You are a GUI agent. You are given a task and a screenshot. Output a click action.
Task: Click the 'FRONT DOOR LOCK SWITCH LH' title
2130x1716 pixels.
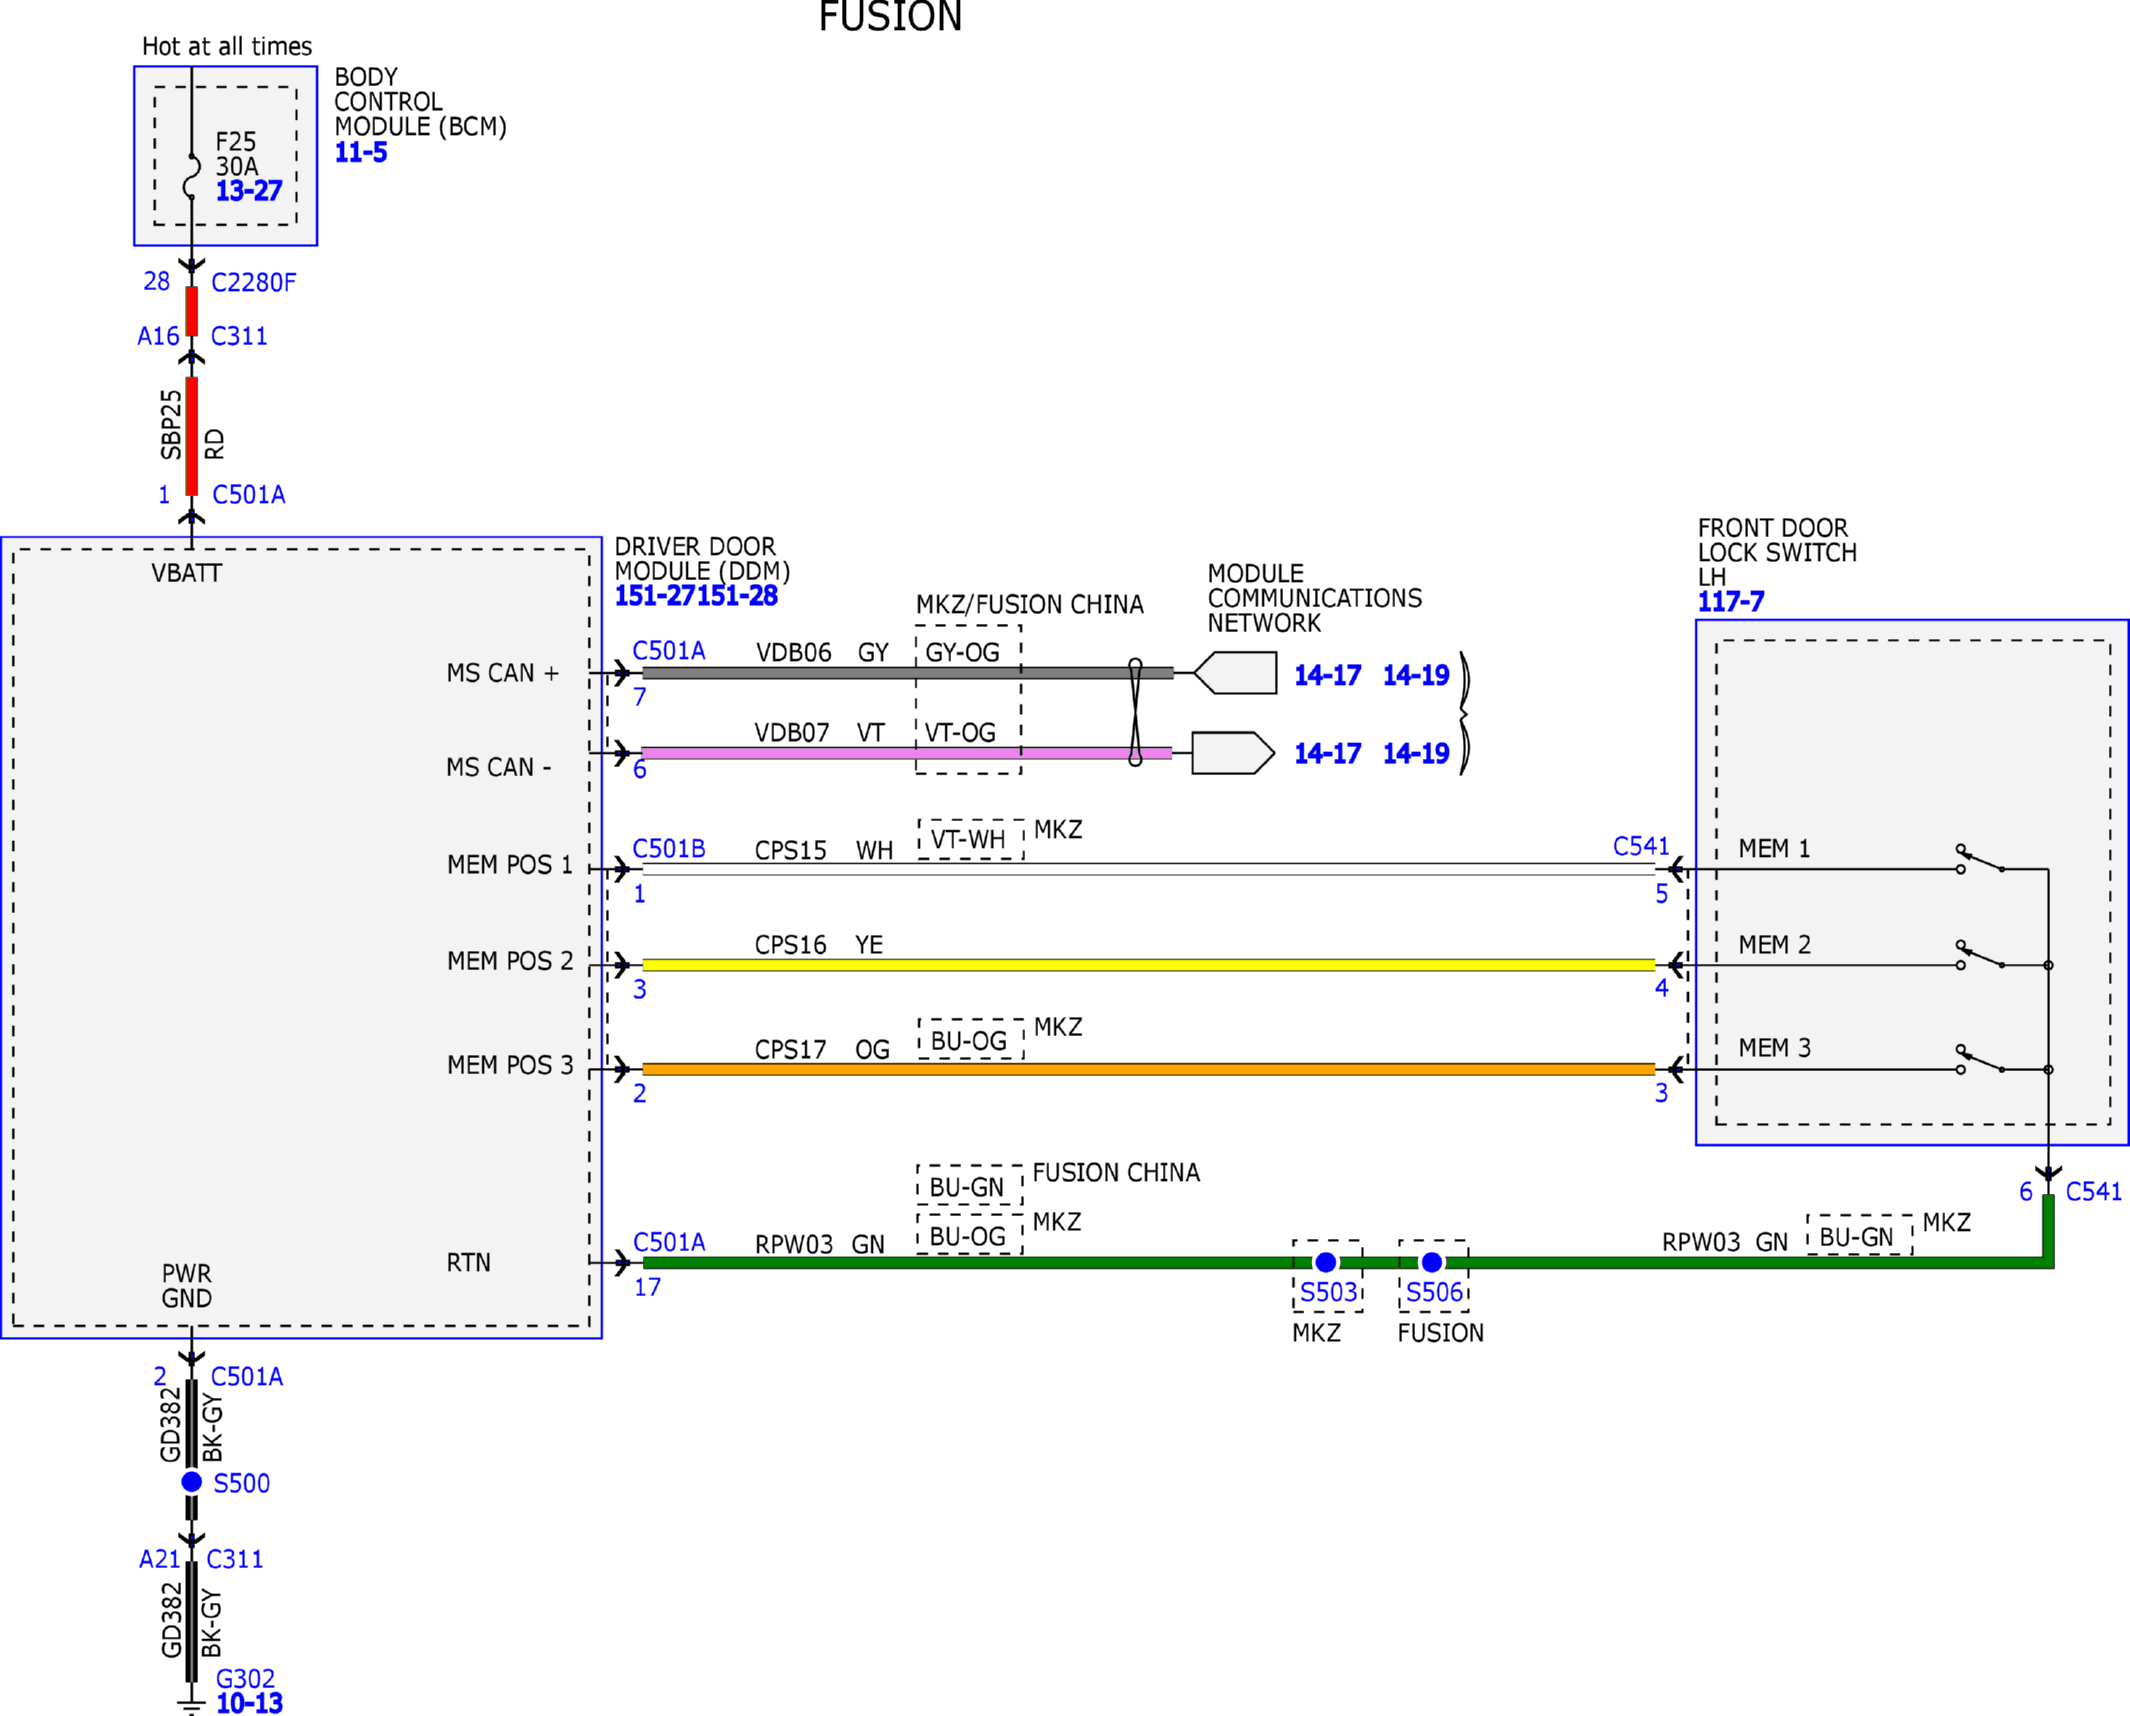click(x=1777, y=552)
